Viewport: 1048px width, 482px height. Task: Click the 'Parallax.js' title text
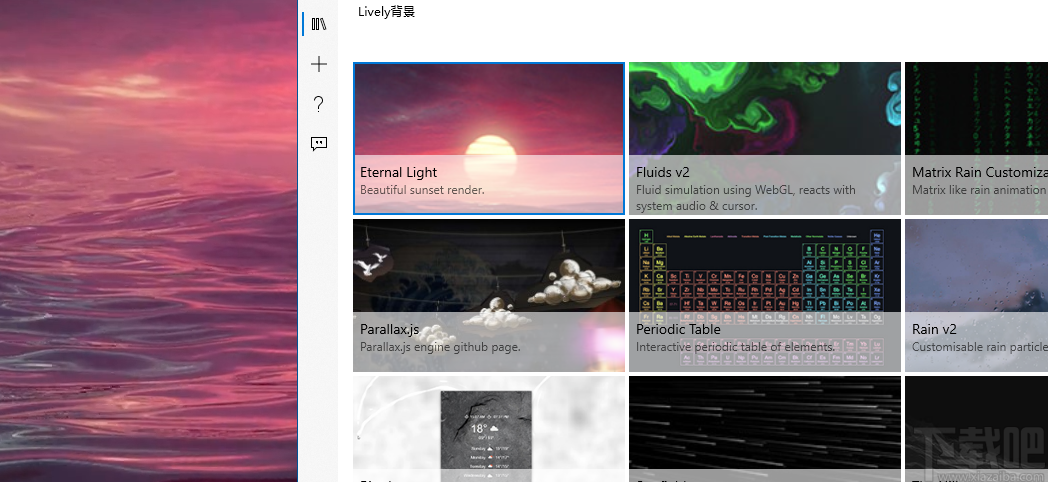pyautogui.click(x=390, y=330)
